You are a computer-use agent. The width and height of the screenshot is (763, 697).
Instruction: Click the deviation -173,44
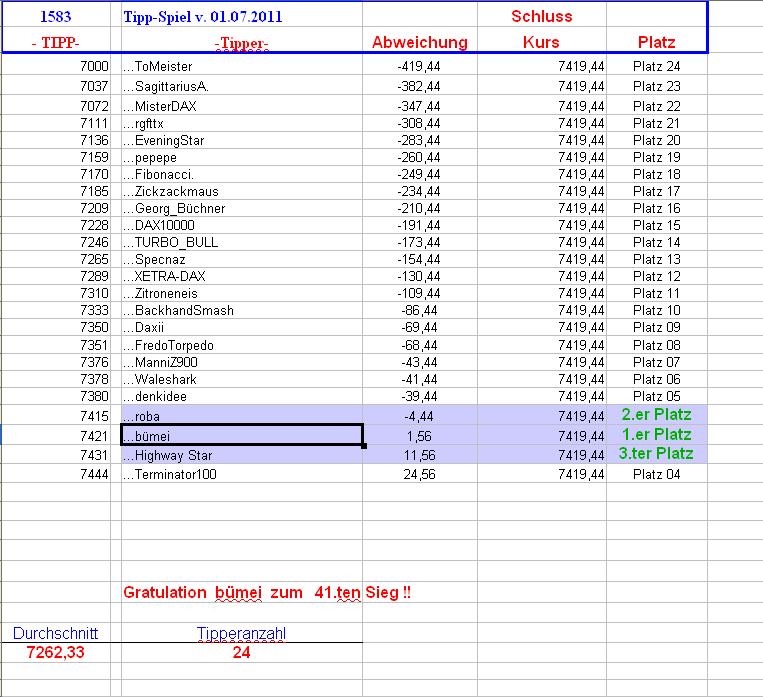click(419, 242)
